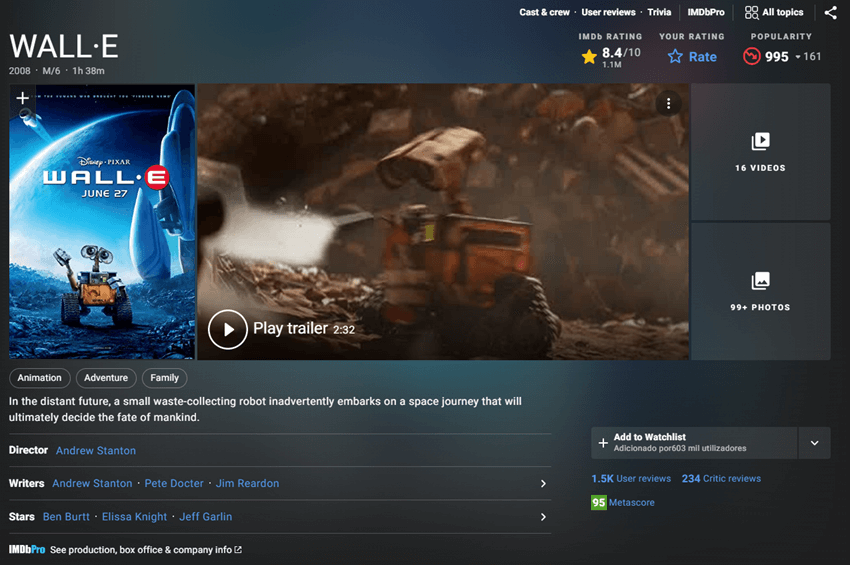Click the yellow IMDb rating star
Screen dimensions: 850x565
click(589, 56)
